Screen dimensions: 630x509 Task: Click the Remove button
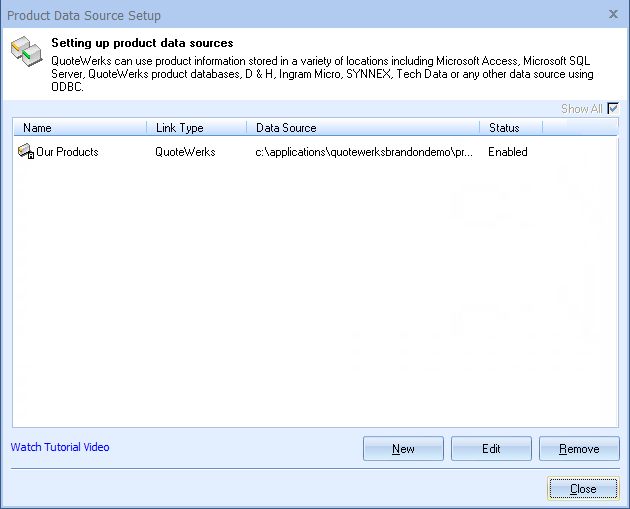click(579, 448)
